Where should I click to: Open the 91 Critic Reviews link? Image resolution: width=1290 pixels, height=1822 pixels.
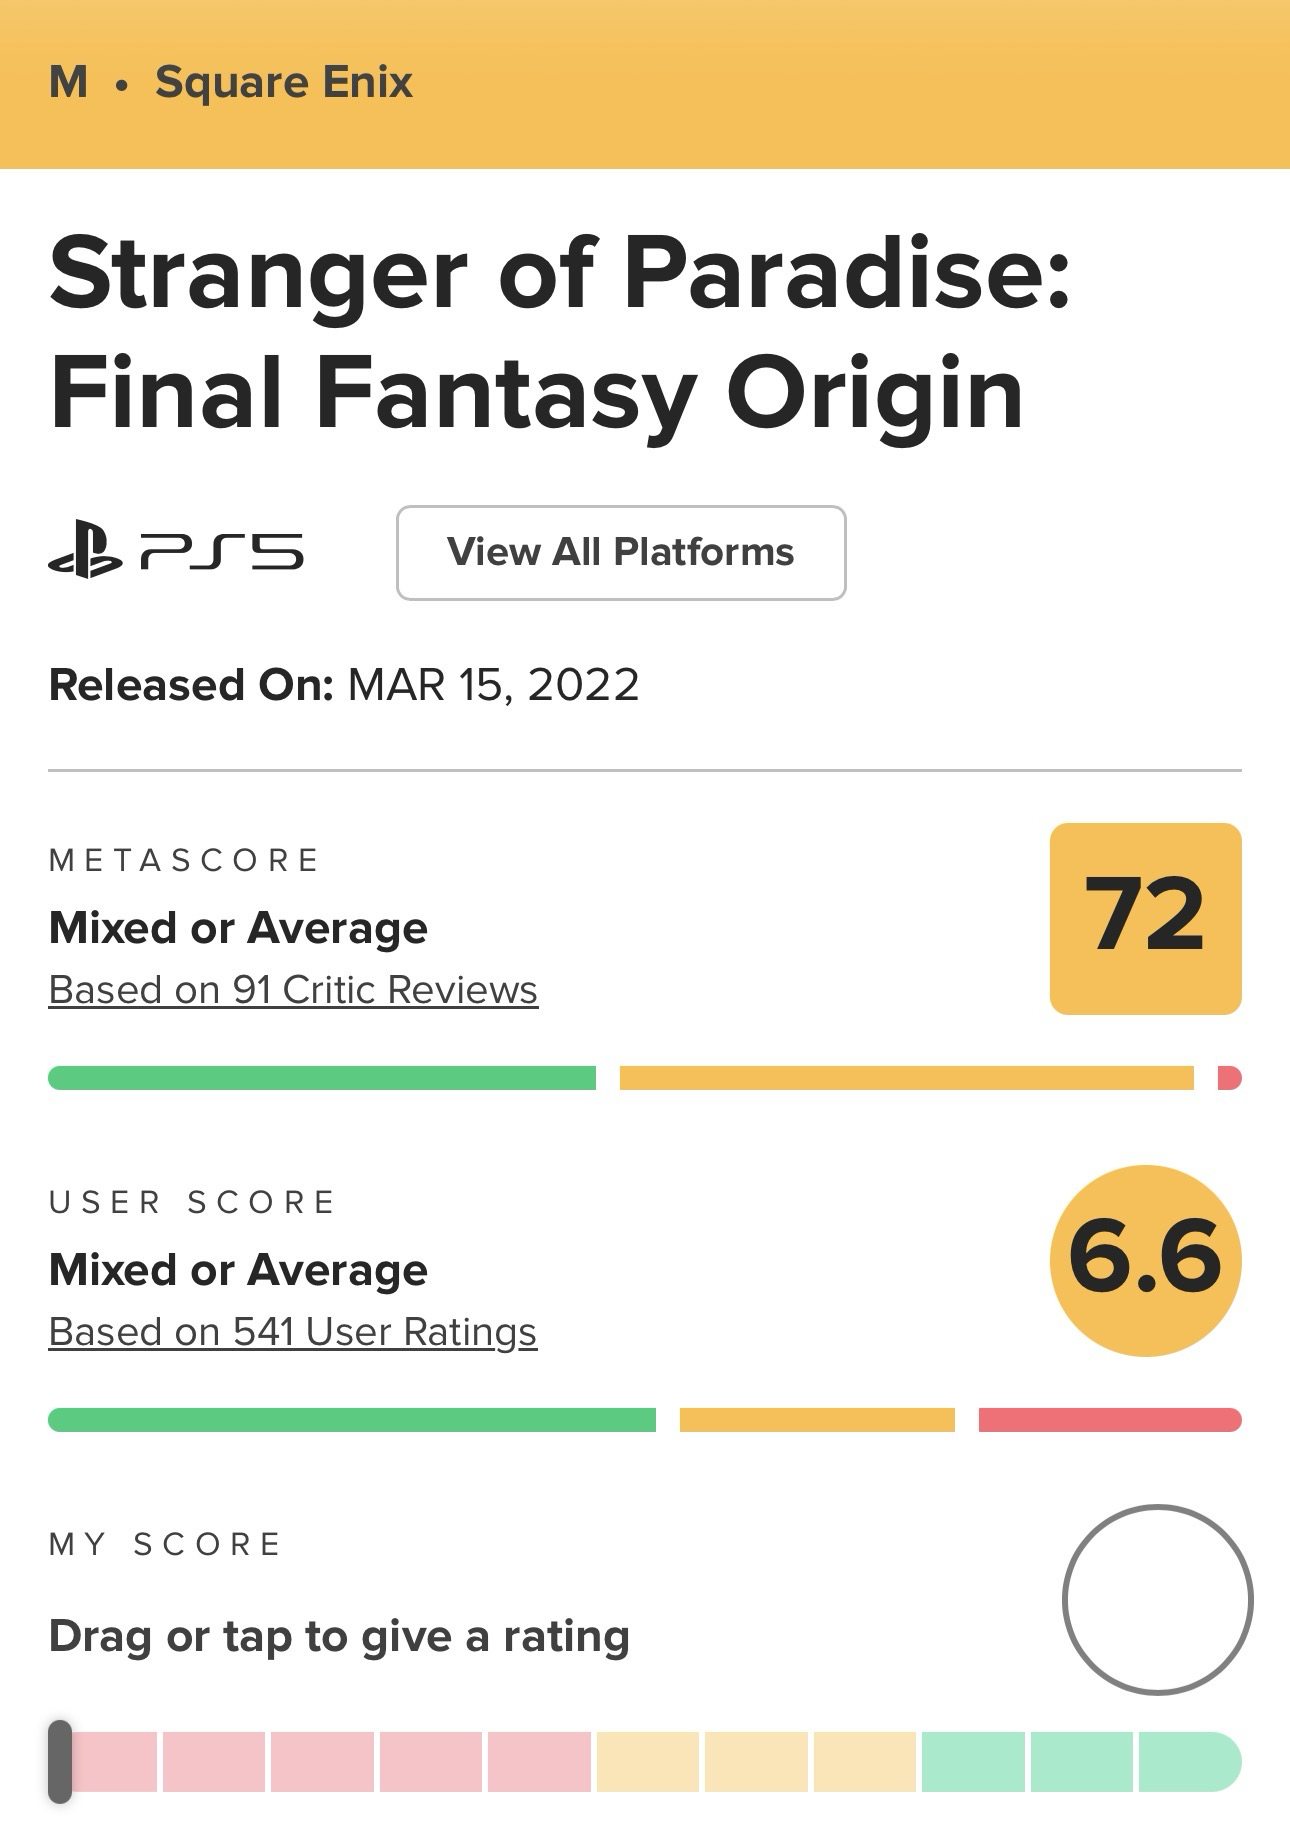point(293,990)
